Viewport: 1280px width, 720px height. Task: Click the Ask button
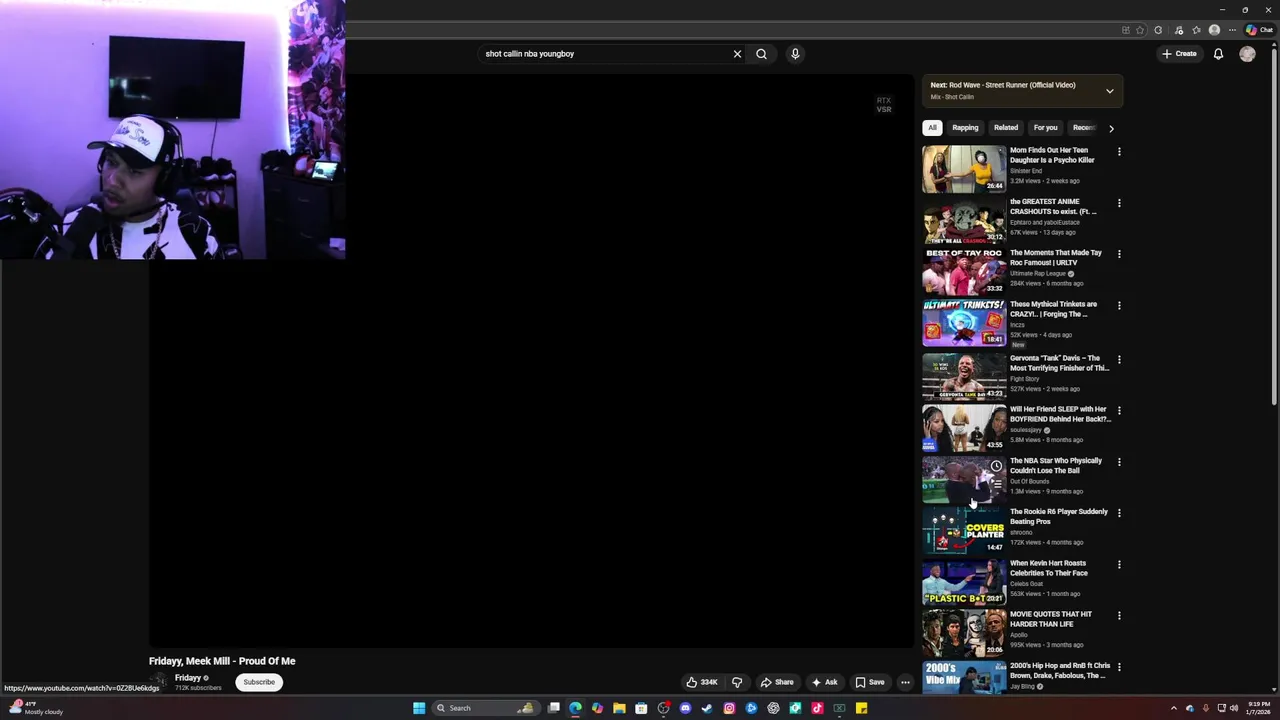pos(824,682)
